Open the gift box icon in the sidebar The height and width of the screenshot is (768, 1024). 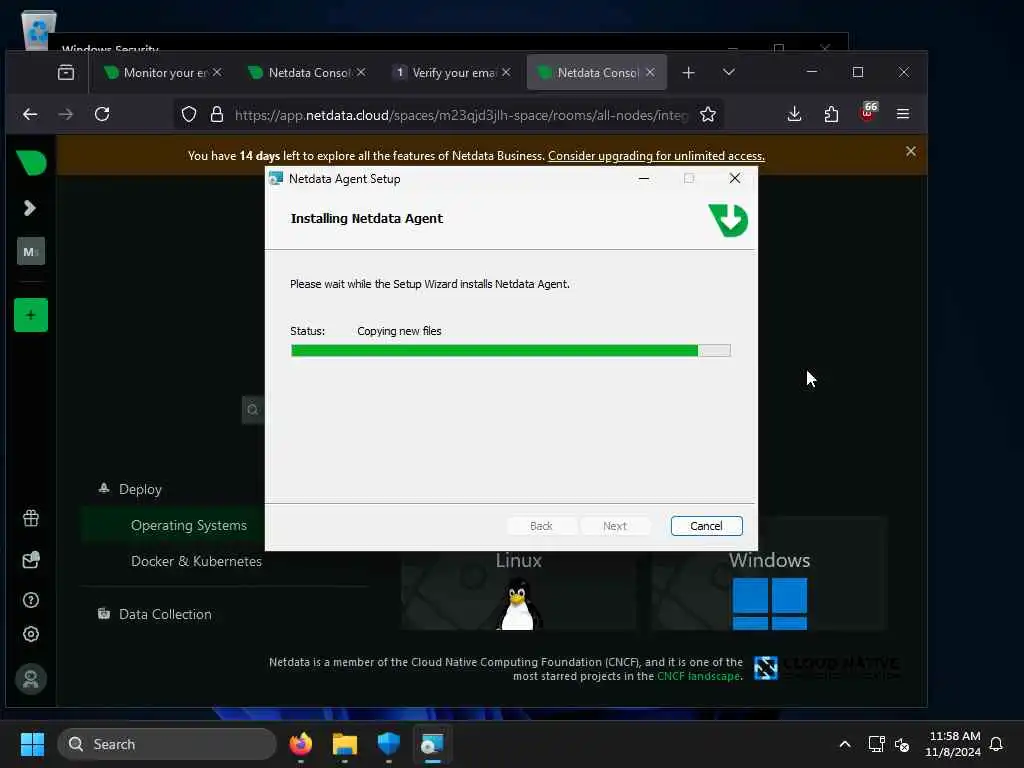(x=31, y=519)
